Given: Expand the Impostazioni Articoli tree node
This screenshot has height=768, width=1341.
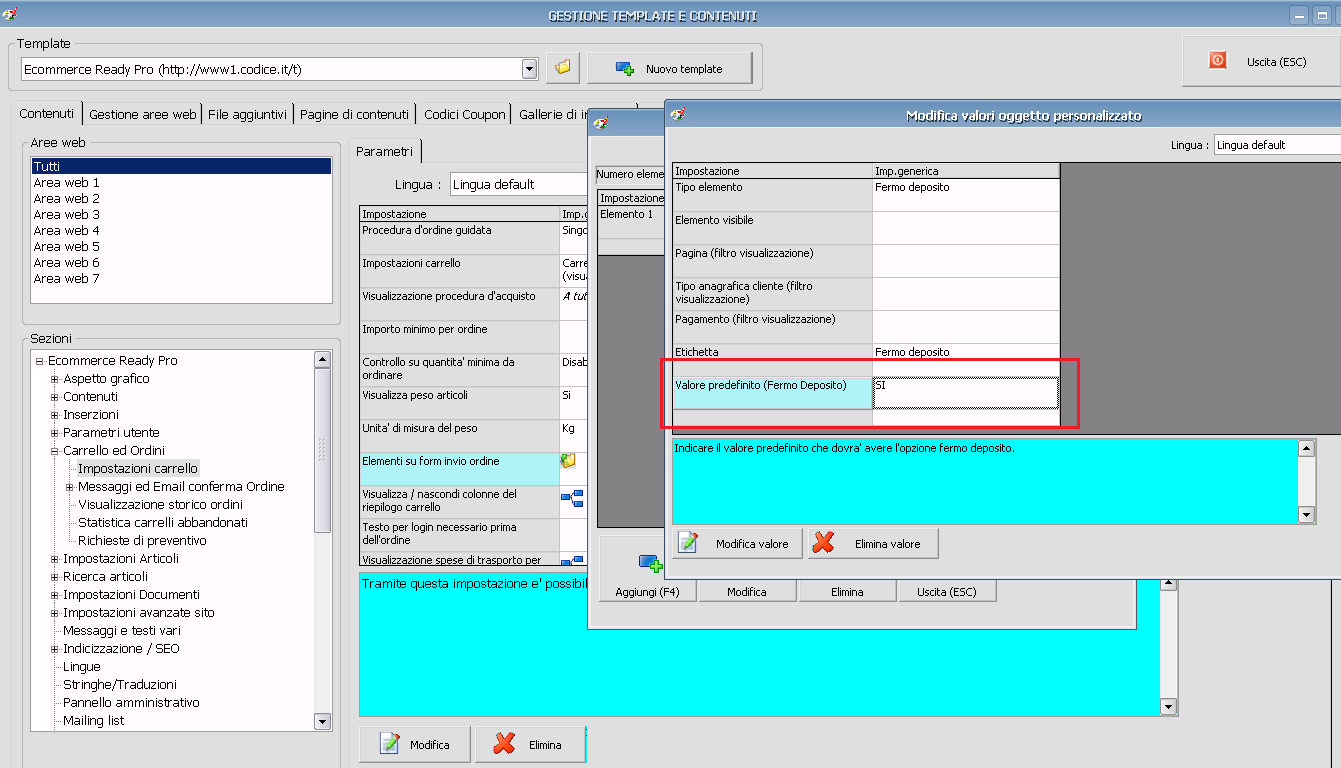Looking at the screenshot, I should (55, 559).
